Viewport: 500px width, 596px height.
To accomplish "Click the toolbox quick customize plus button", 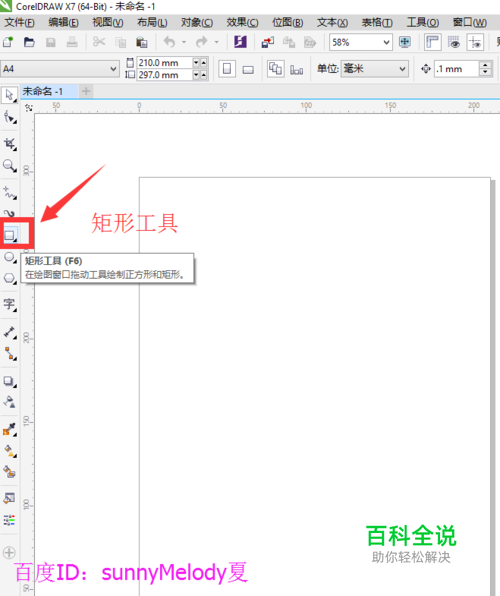I will [9, 552].
